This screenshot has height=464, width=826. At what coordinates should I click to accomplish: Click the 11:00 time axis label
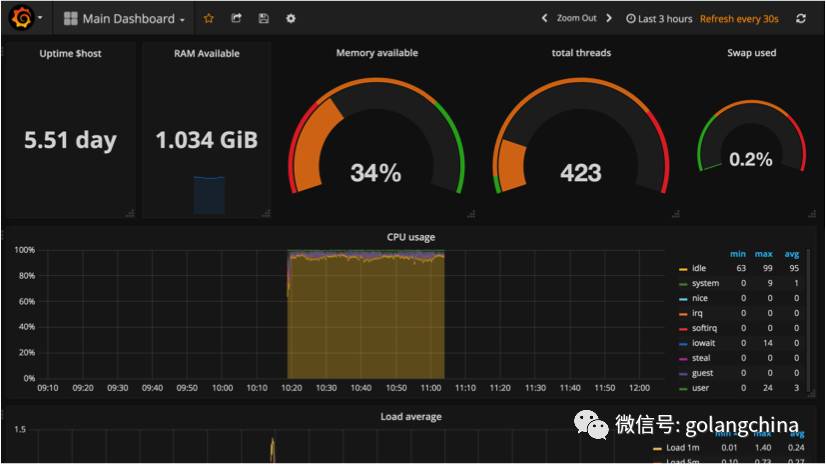click(430, 388)
